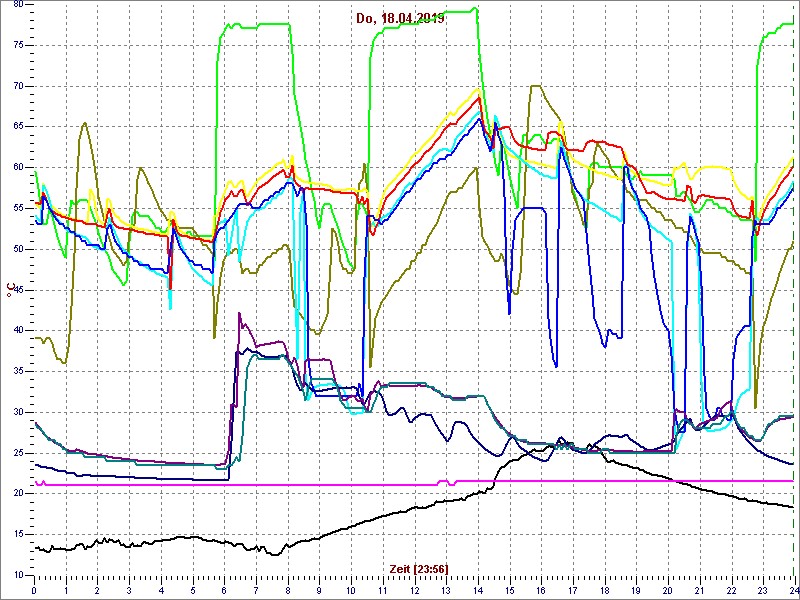Click hour 2 on the time axis
Viewport: 800px width, 600px height.
(97, 590)
